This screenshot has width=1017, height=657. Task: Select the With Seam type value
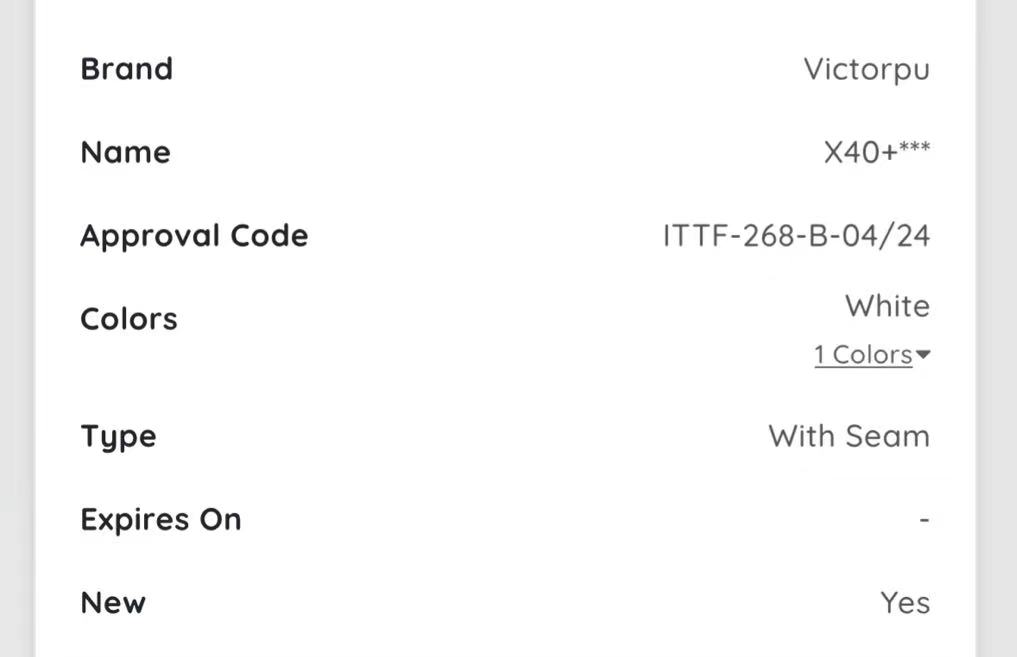[849, 436]
